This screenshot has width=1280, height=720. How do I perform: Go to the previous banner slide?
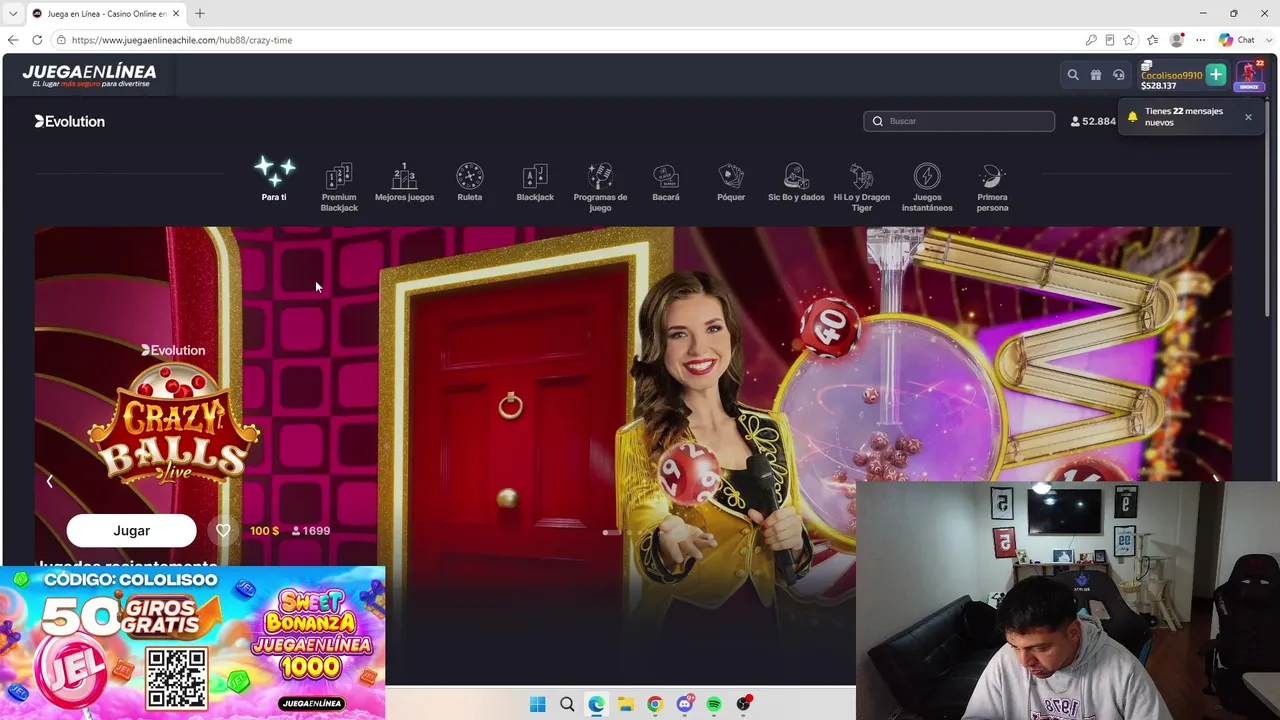pos(49,481)
